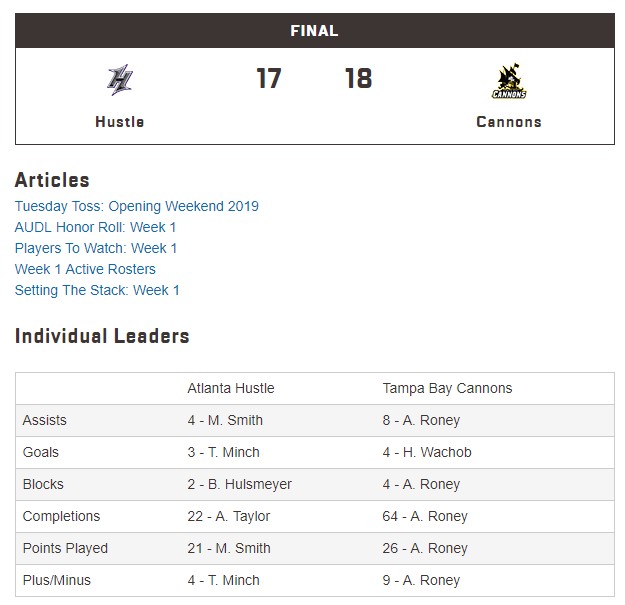Select the Assists row label
Image resolution: width=625 pixels, height=605 pixels.
pyautogui.click(x=45, y=420)
